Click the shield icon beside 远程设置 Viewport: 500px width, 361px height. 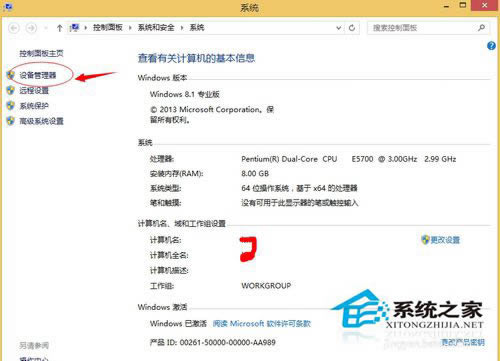pos(11,90)
